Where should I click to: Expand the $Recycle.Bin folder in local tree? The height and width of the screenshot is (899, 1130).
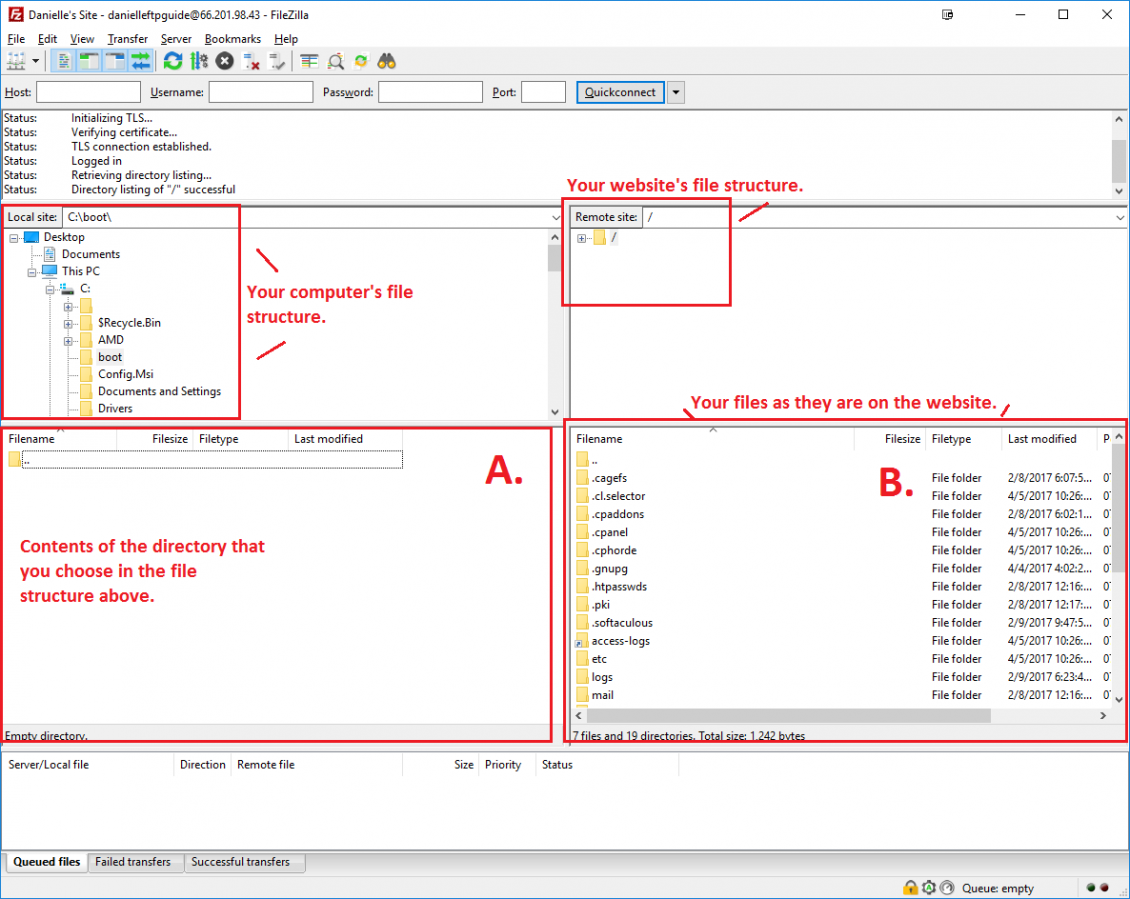68,323
